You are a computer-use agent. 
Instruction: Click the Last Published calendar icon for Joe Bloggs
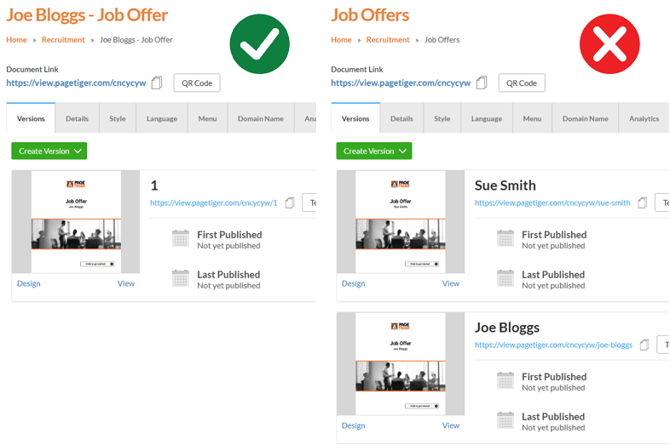coord(506,420)
